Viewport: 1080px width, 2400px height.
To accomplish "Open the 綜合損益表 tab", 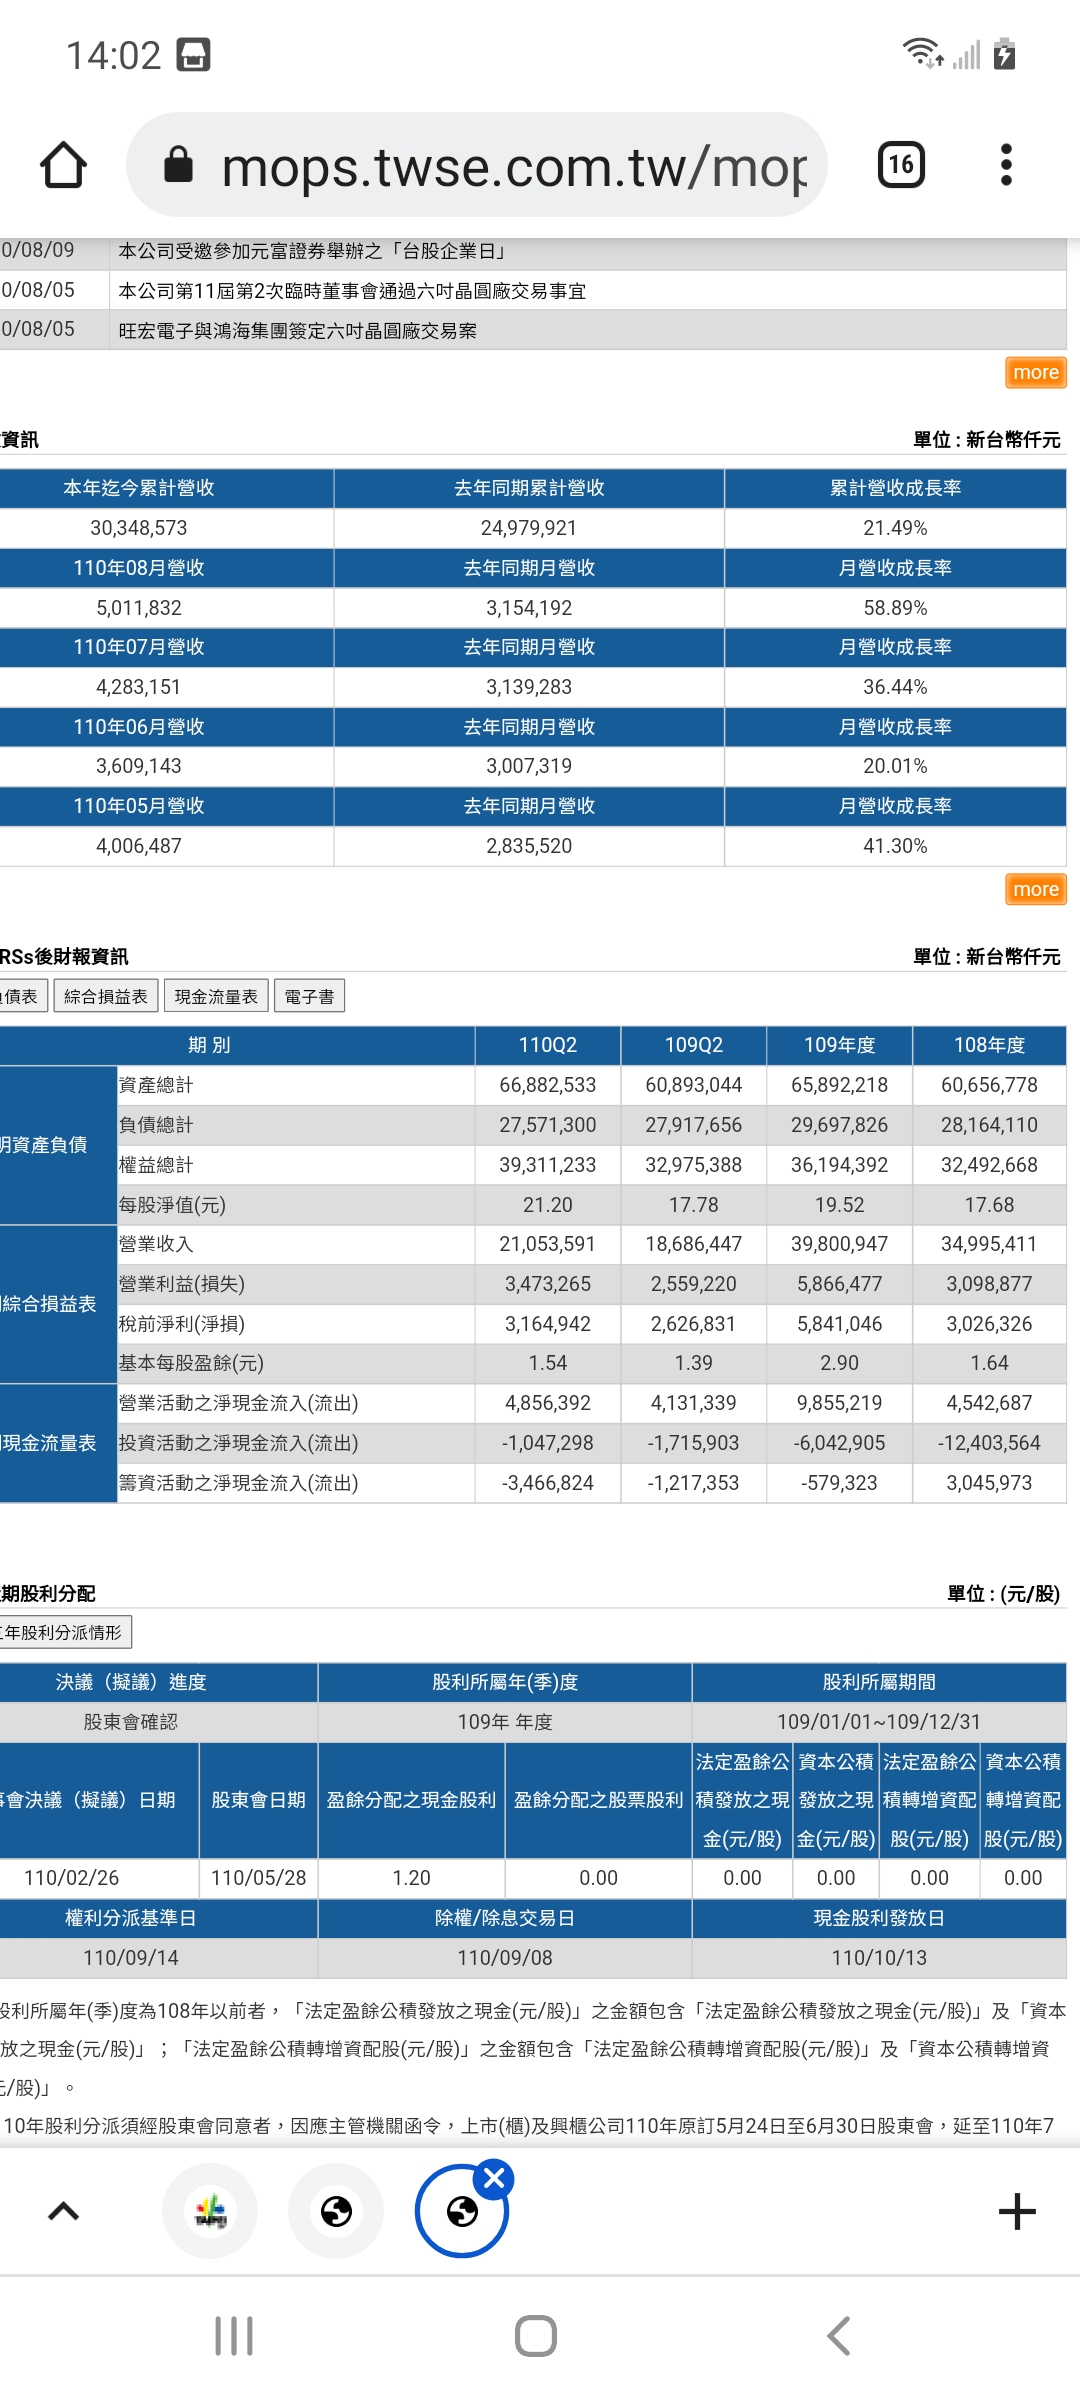I will 105,996.
